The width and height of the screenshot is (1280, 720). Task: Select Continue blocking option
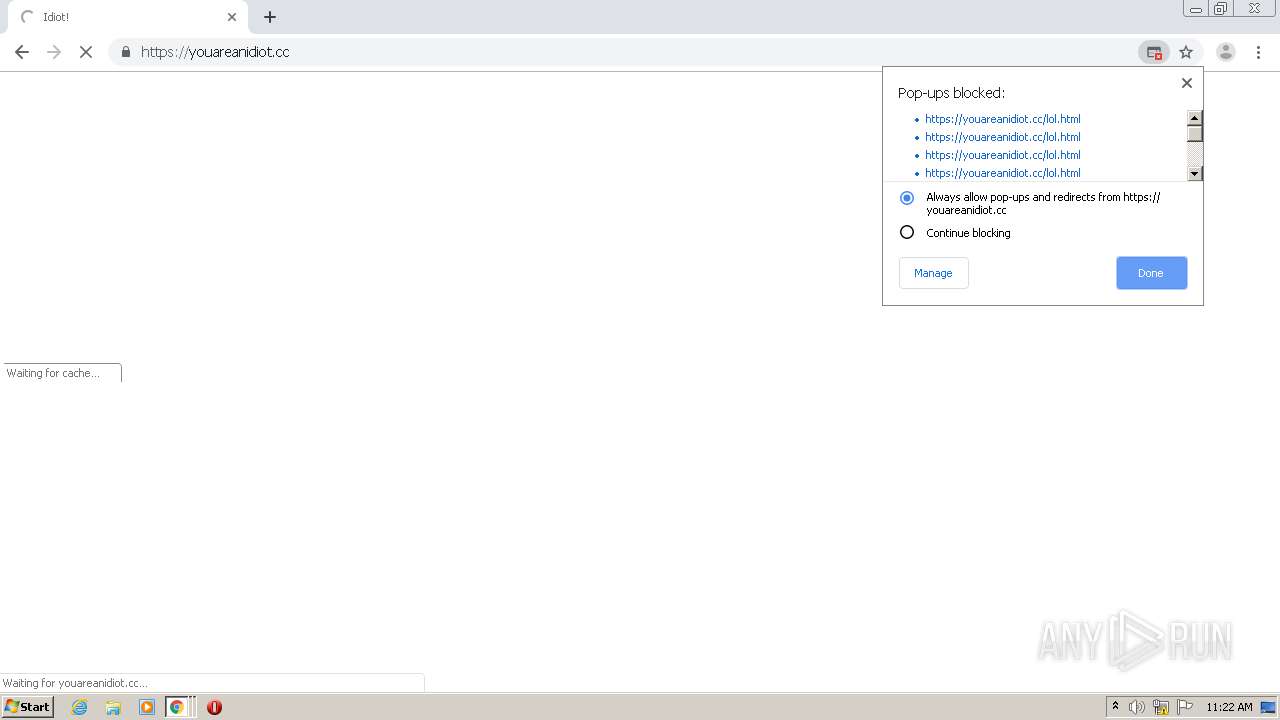tap(907, 233)
